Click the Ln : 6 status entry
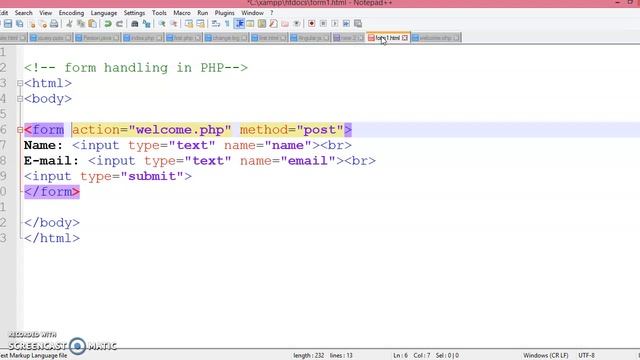The image size is (640, 360). [400, 356]
